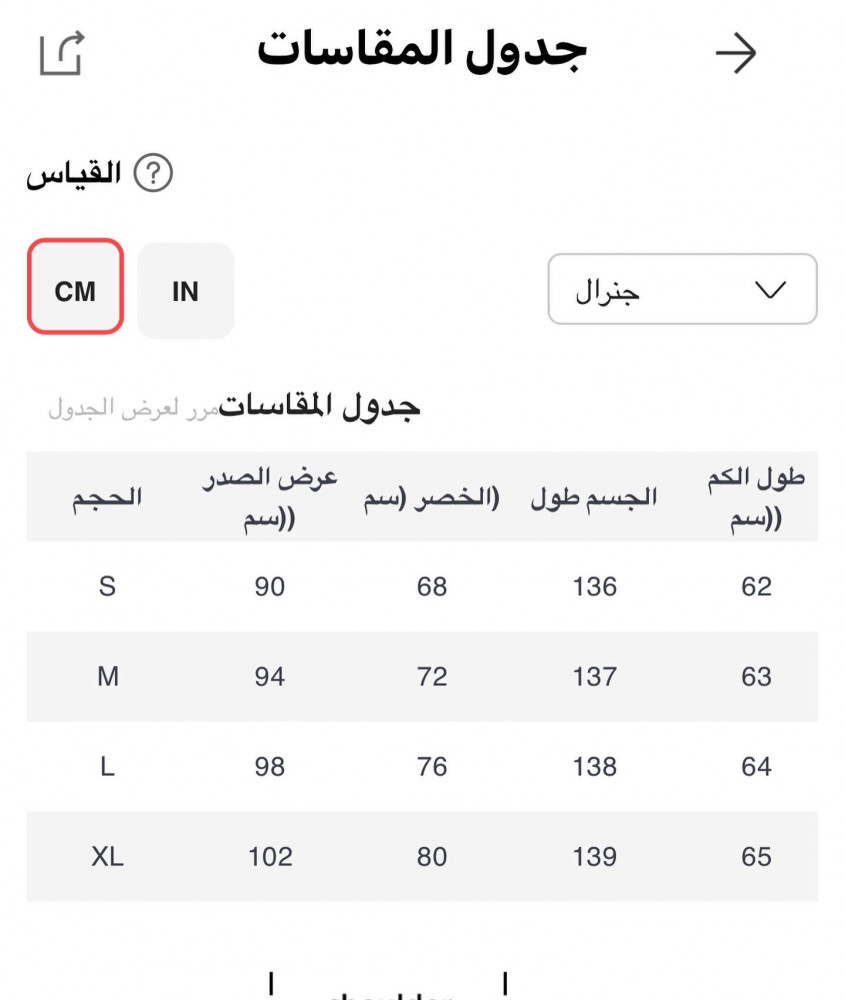Tap the back arrow icon

point(736,54)
